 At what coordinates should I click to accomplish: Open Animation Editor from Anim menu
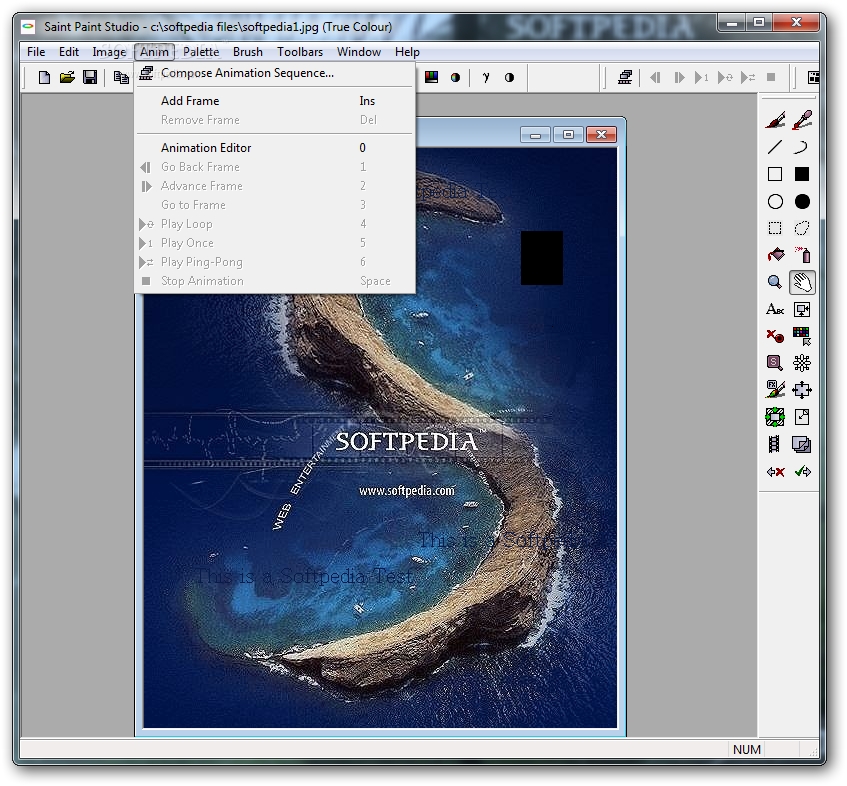pyautogui.click(x=274, y=147)
